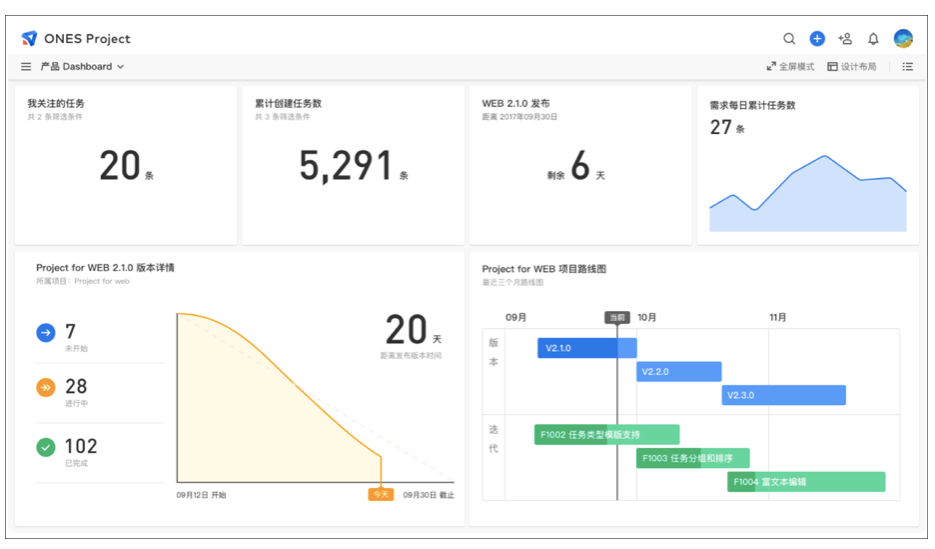Viewport: 935px width, 549px height.
Task: Select the 28 进行中 count
Action: (x=76, y=386)
